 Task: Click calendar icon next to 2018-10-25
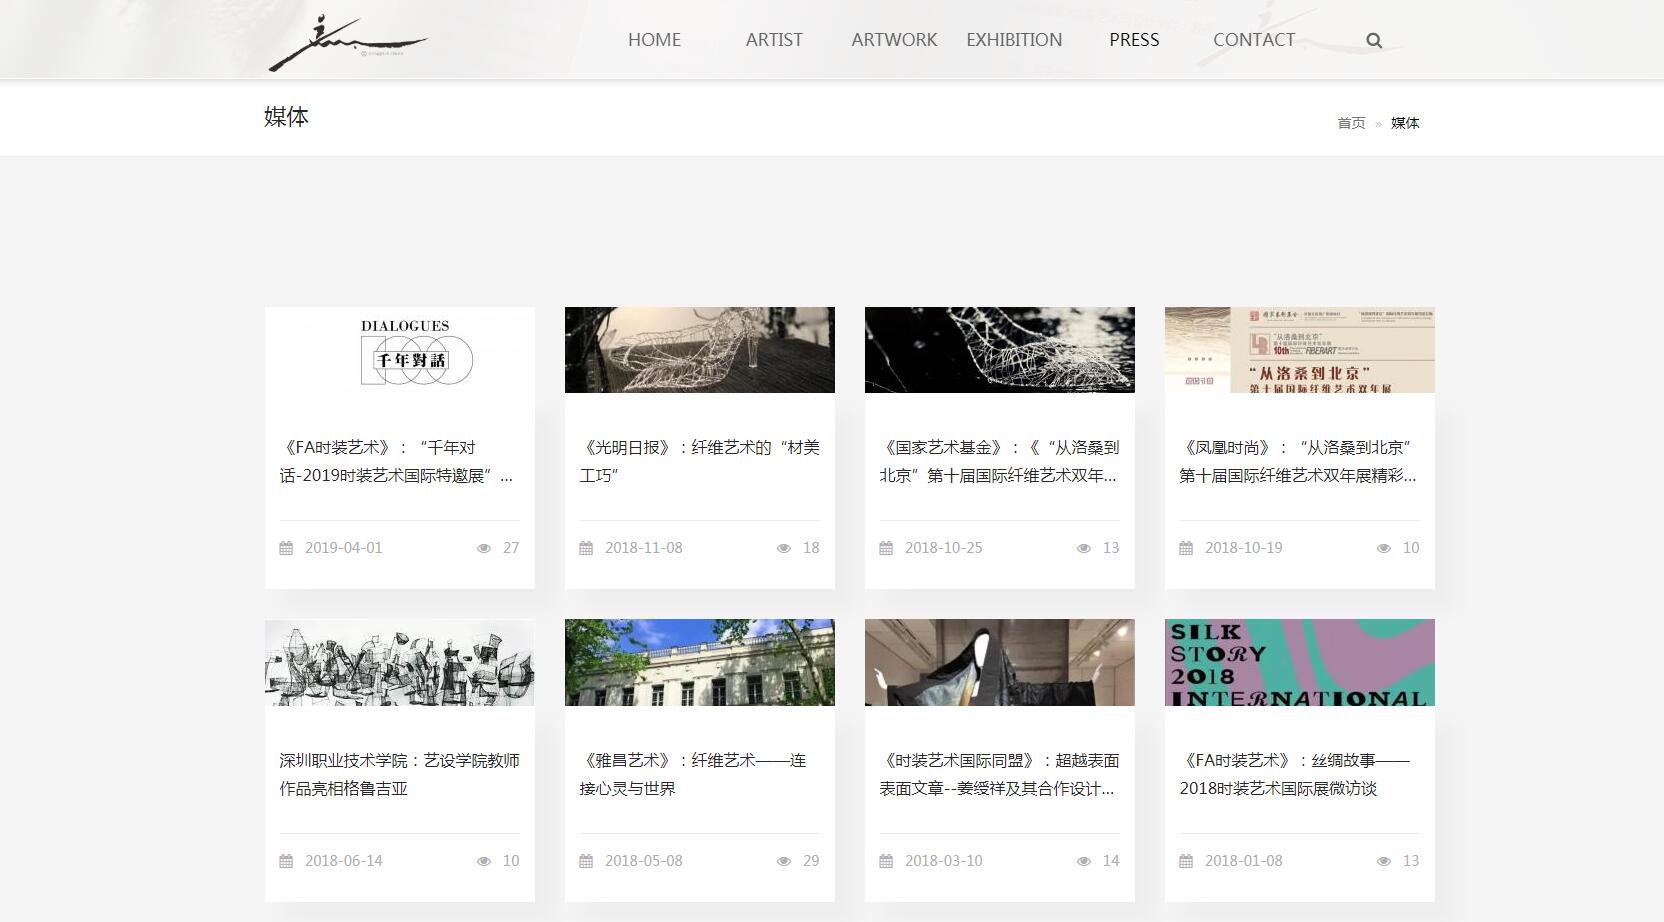point(886,548)
